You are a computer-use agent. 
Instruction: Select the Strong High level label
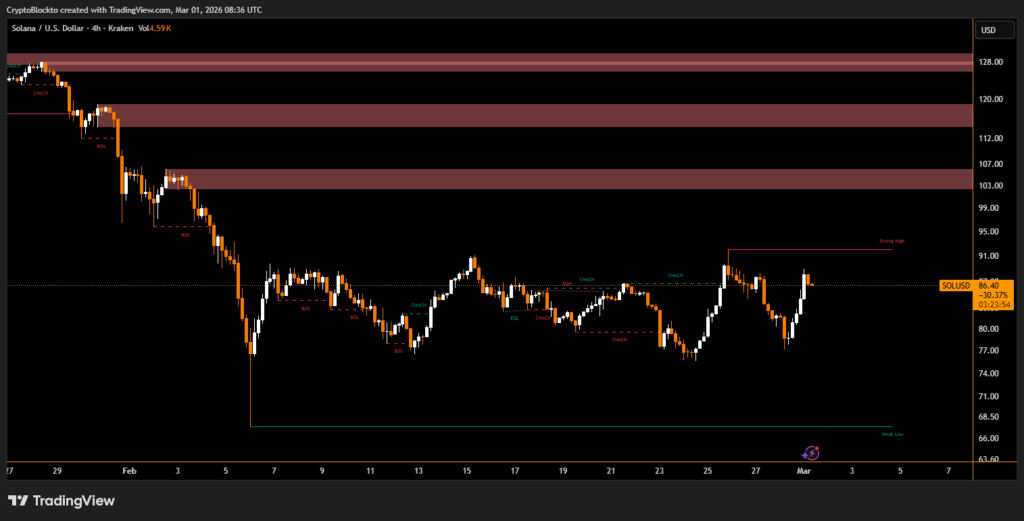(892, 241)
